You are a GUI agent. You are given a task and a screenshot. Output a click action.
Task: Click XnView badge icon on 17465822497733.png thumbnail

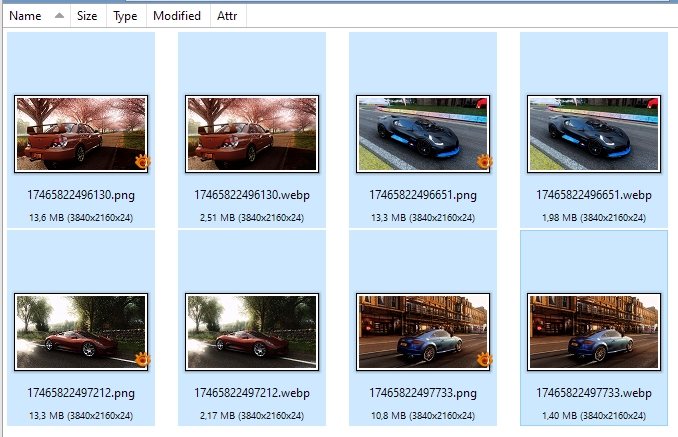[x=485, y=360]
